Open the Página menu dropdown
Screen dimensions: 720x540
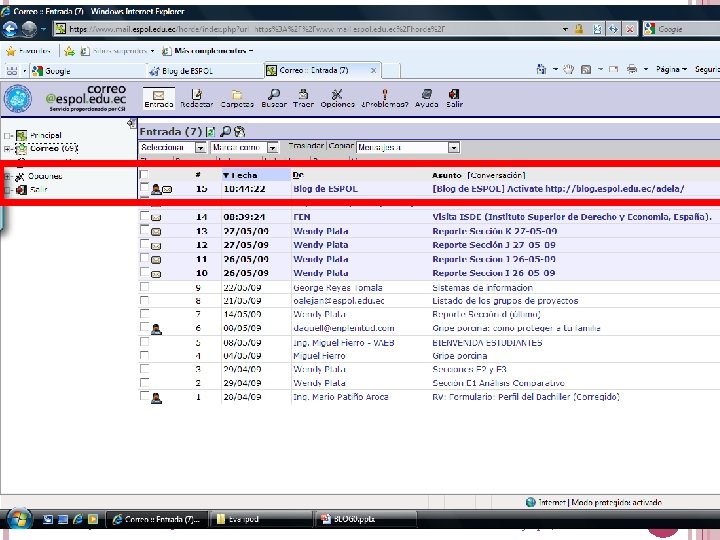[x=671, y=69]
